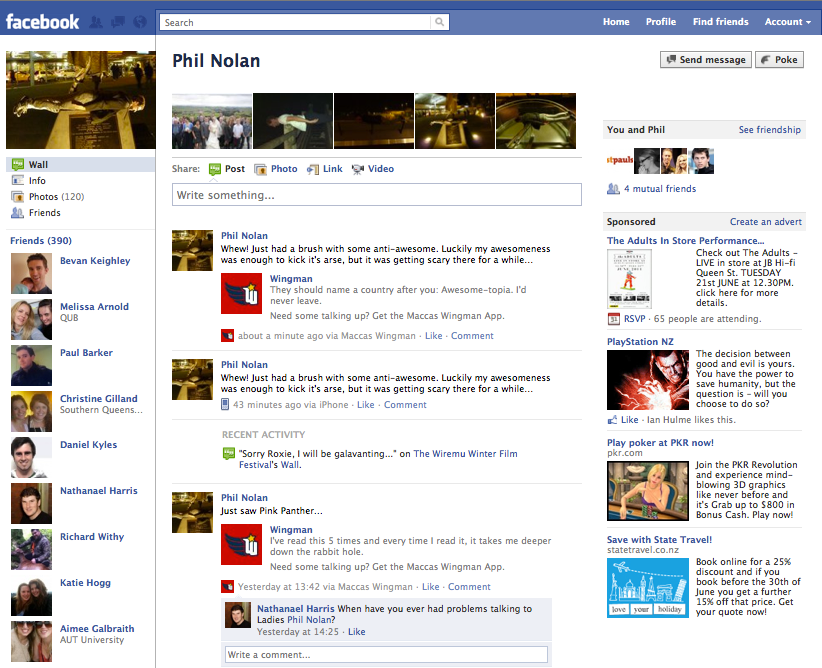This screenshot has width=822, height=668.
Task: Click the Friends icon in sidebar
Action: coord(18,213)
